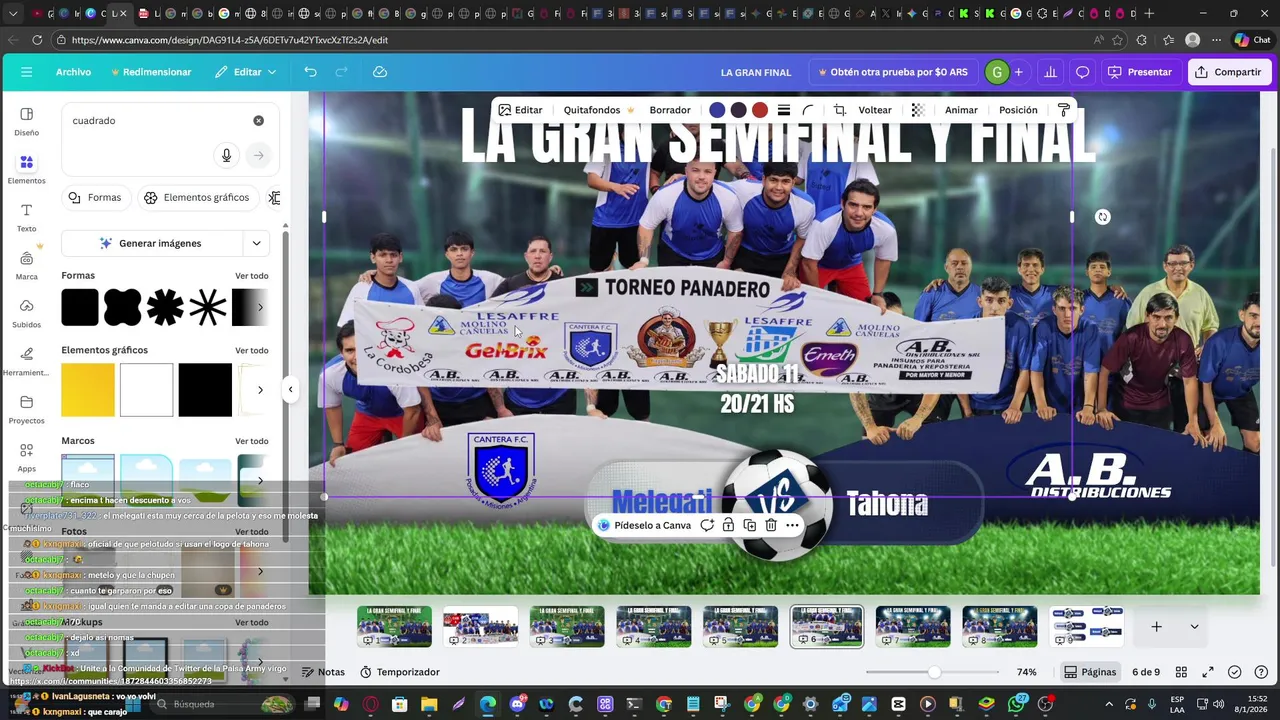Image resolution: width=1280 pixels, height=720 pixels.
Task: Show more Marcos with the arrow
Action: pos(260,480)
